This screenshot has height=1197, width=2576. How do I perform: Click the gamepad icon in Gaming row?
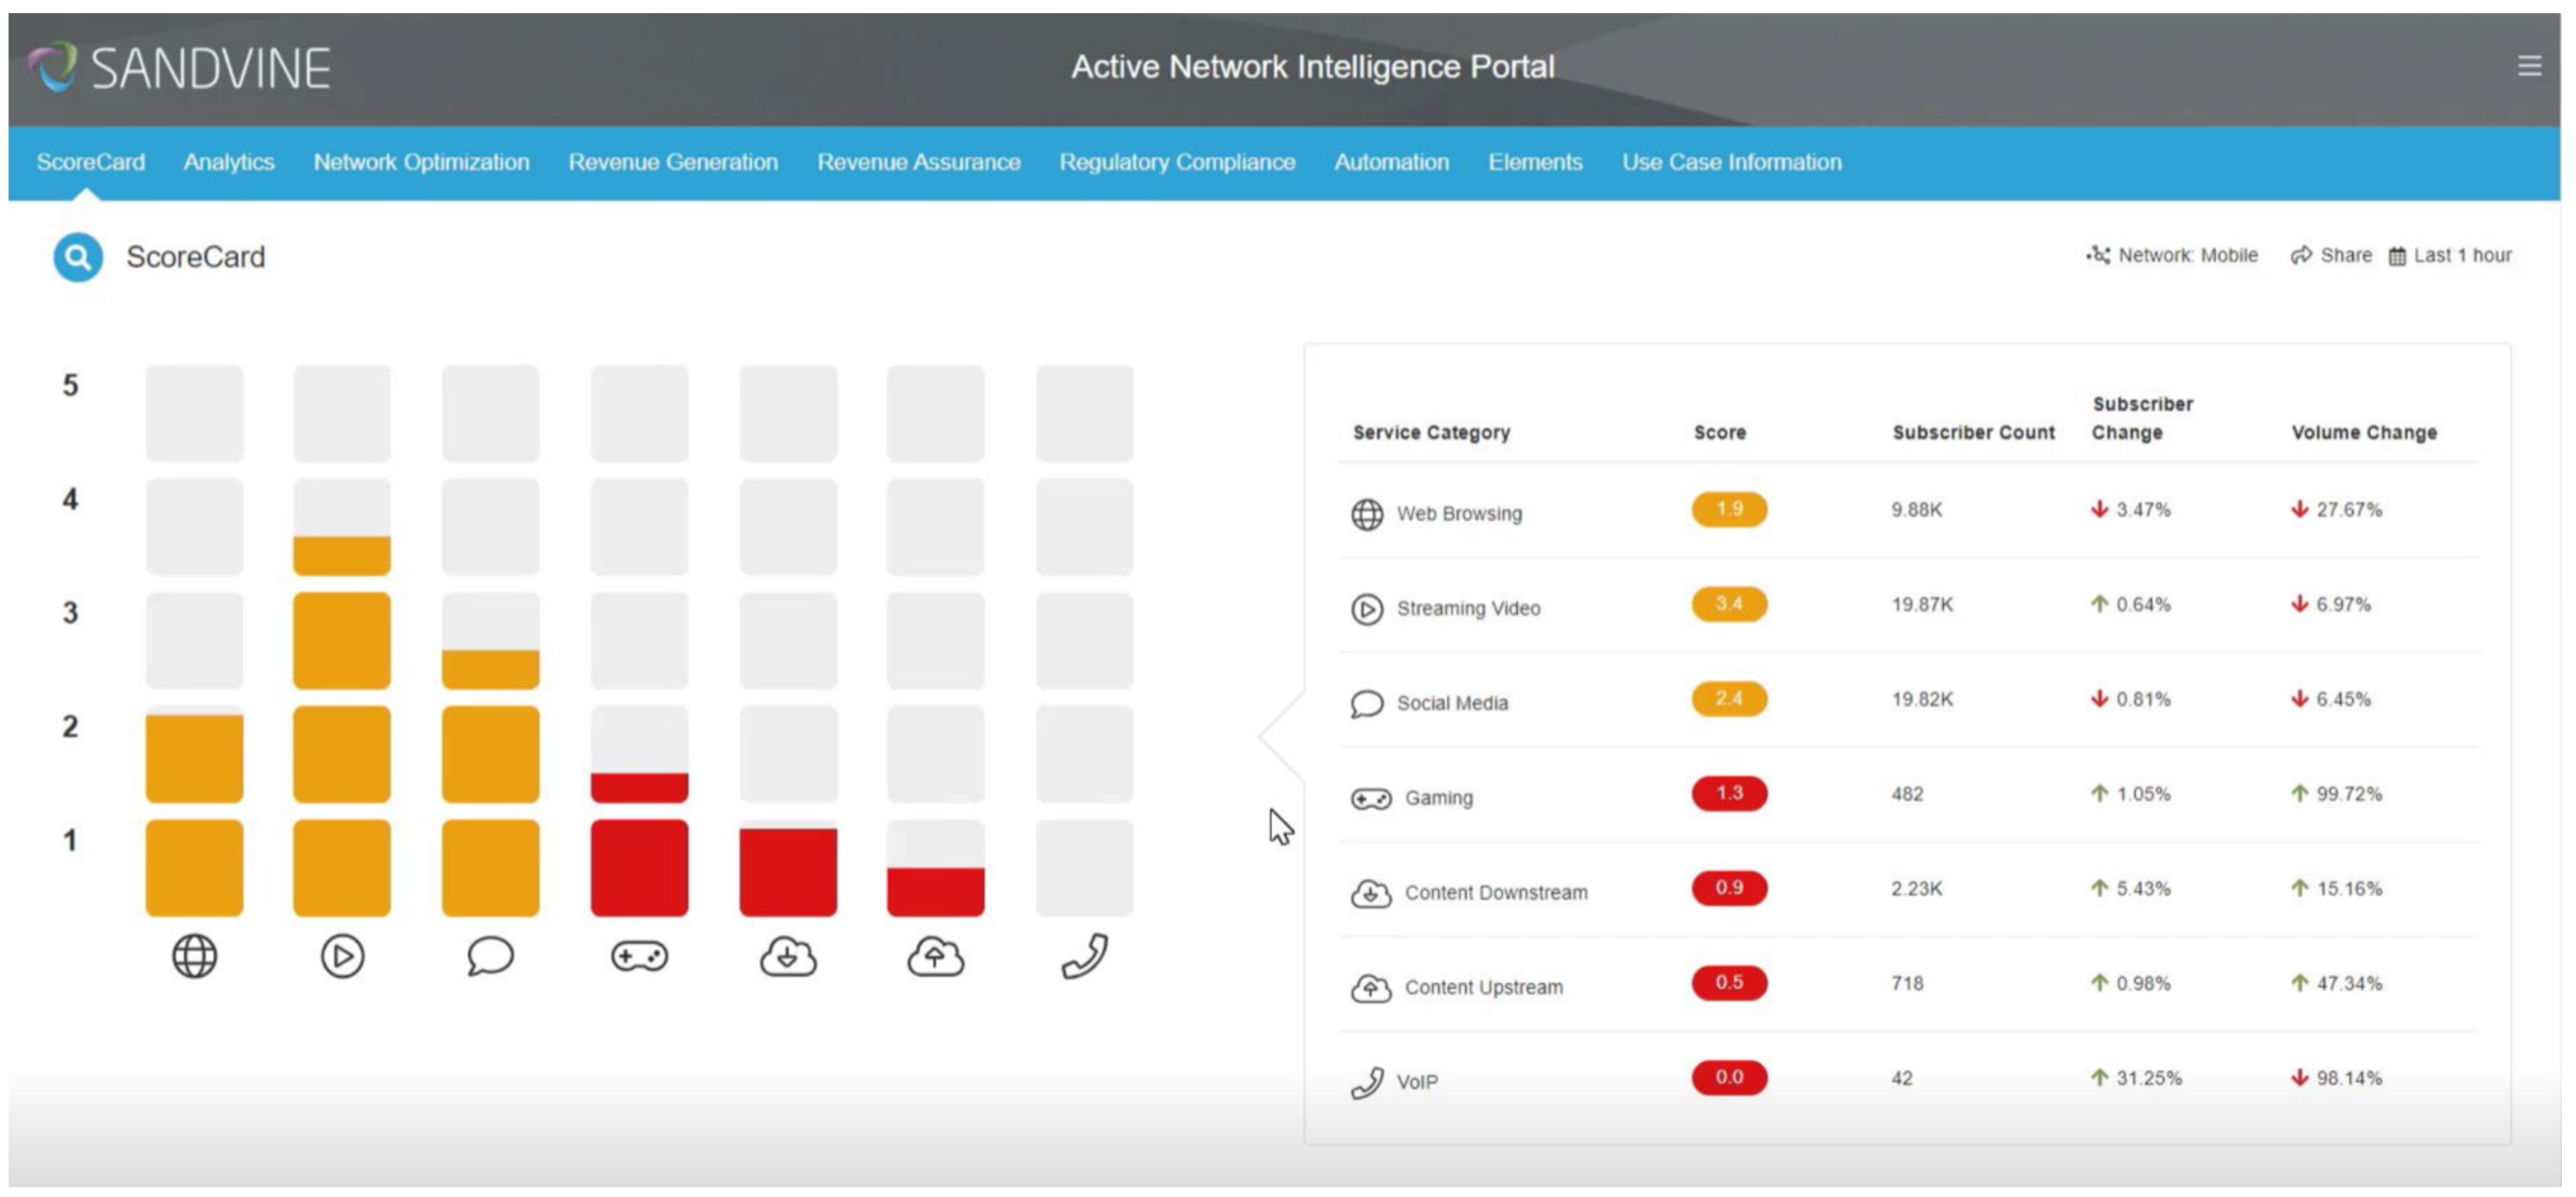click(1371, 798)
